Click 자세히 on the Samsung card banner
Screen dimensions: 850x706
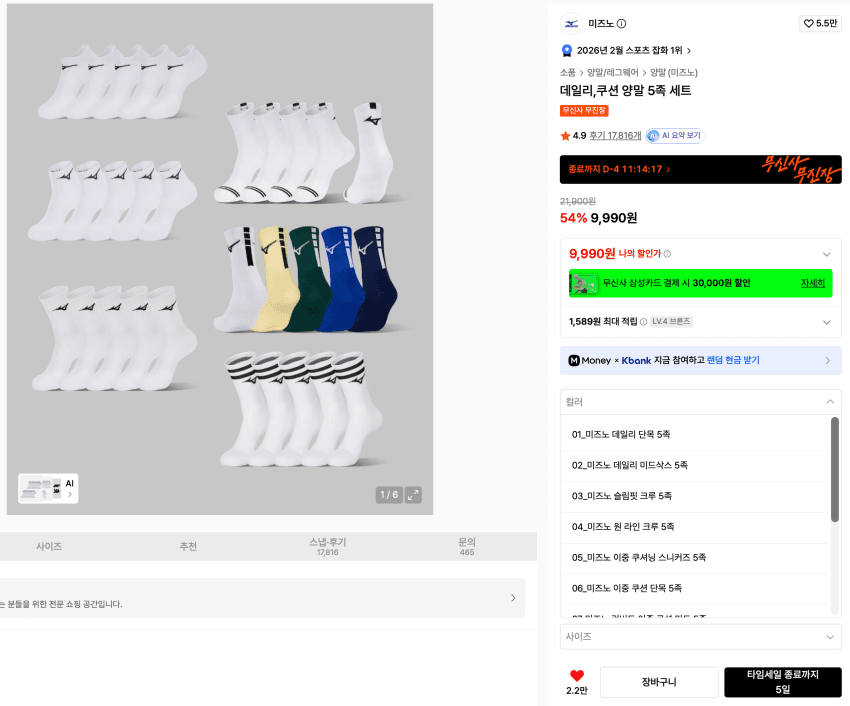813,283
